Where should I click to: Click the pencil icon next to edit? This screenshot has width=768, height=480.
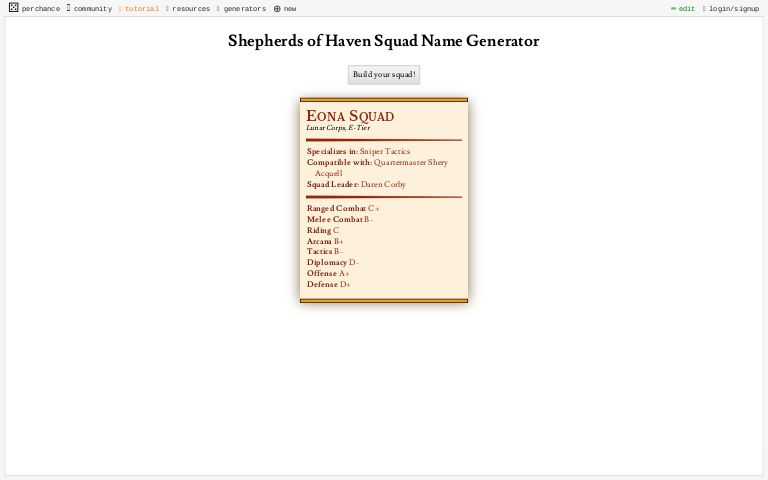(674, 9)
